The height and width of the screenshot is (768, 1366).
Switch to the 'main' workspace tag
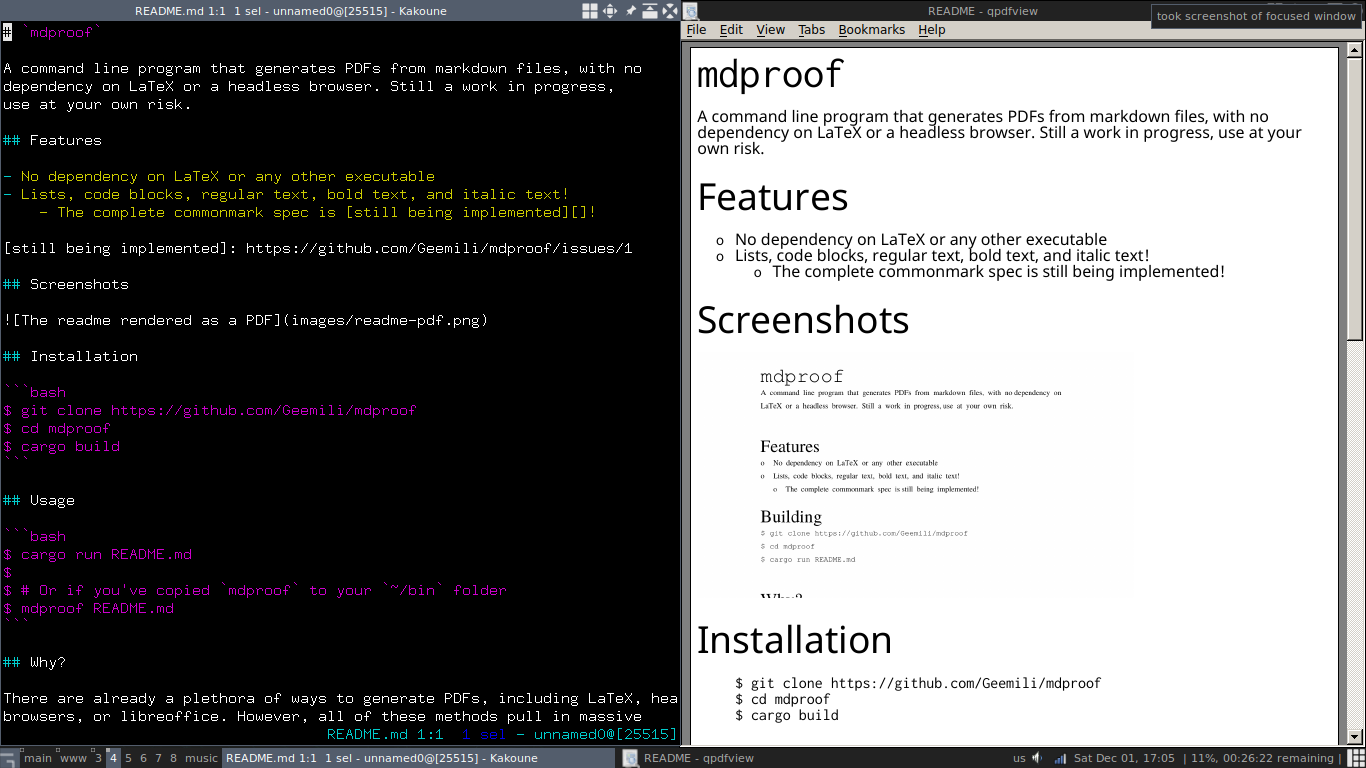(x=38, y=758)
